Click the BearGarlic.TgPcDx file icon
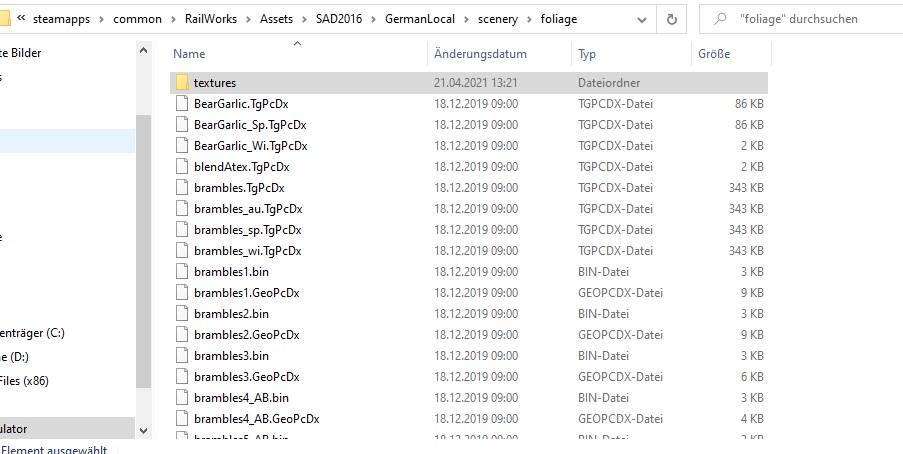 pyautogui.click(x=181, y=103)
